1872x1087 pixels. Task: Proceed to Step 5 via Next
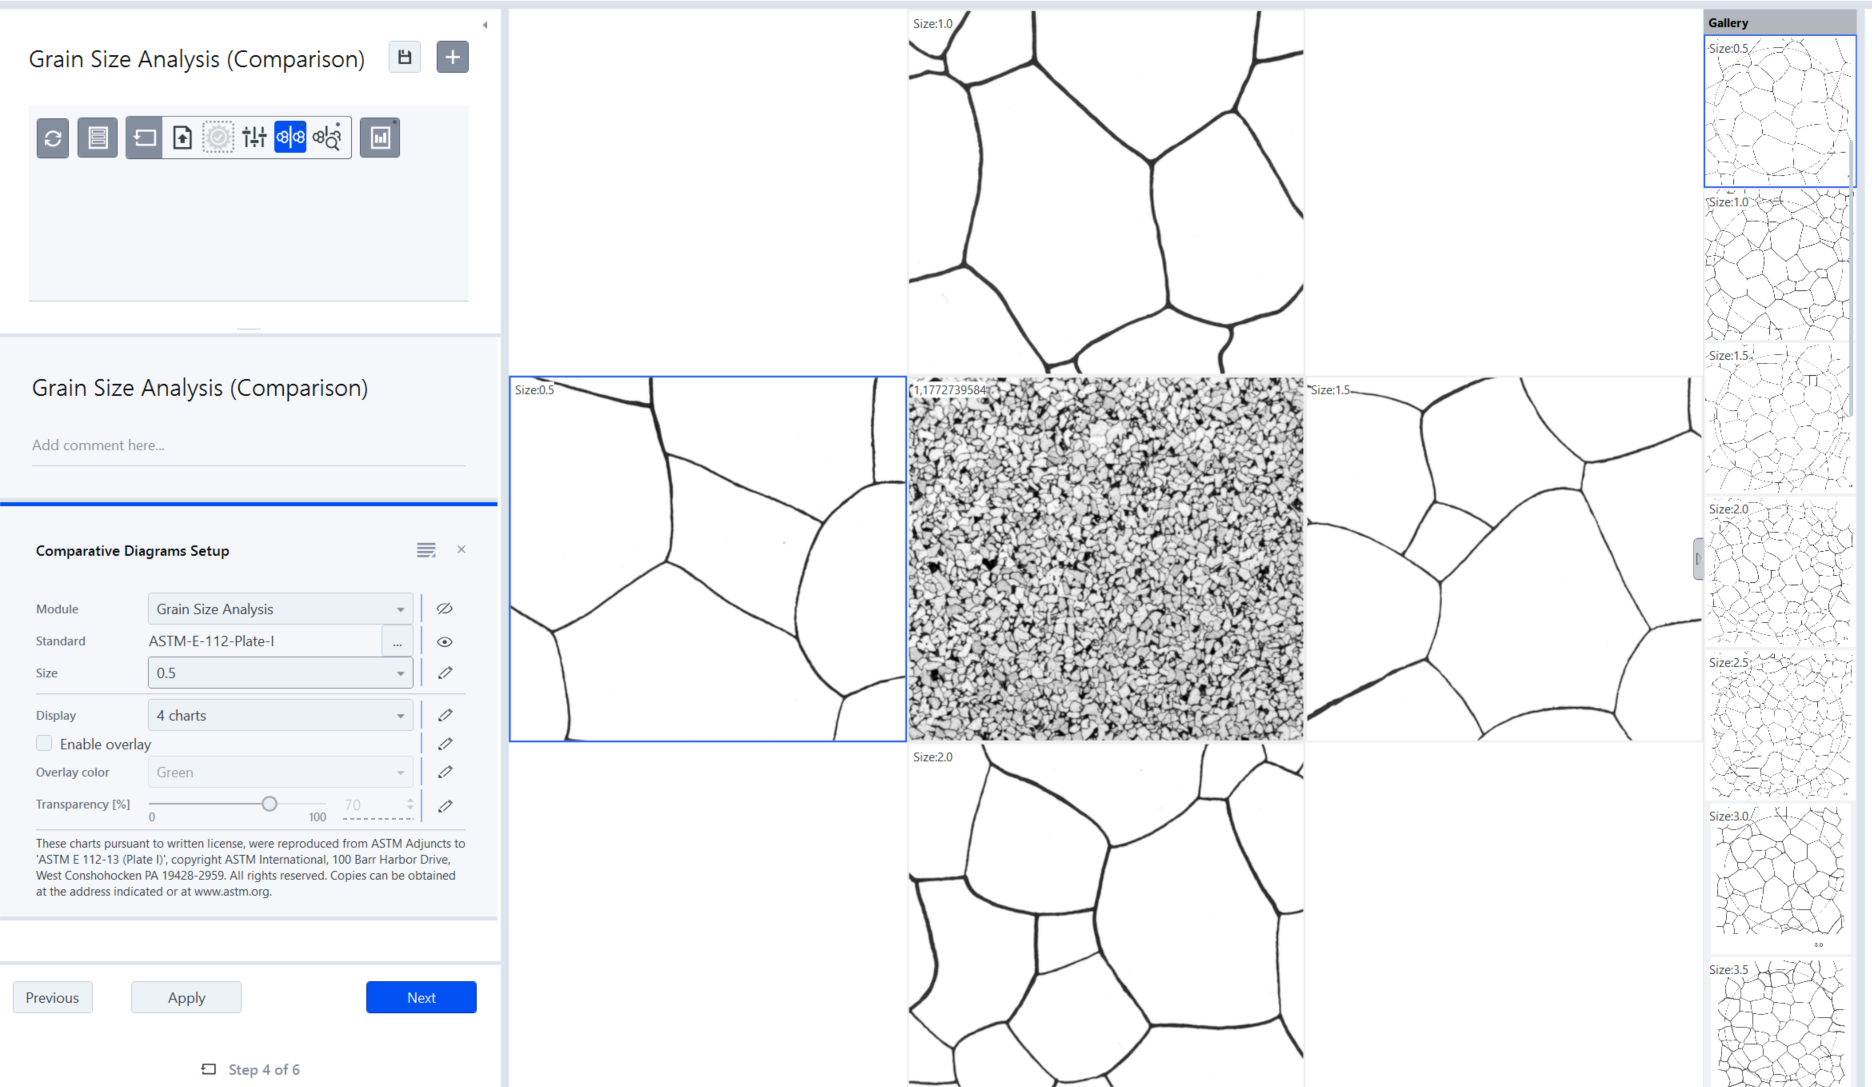[420, 997]
